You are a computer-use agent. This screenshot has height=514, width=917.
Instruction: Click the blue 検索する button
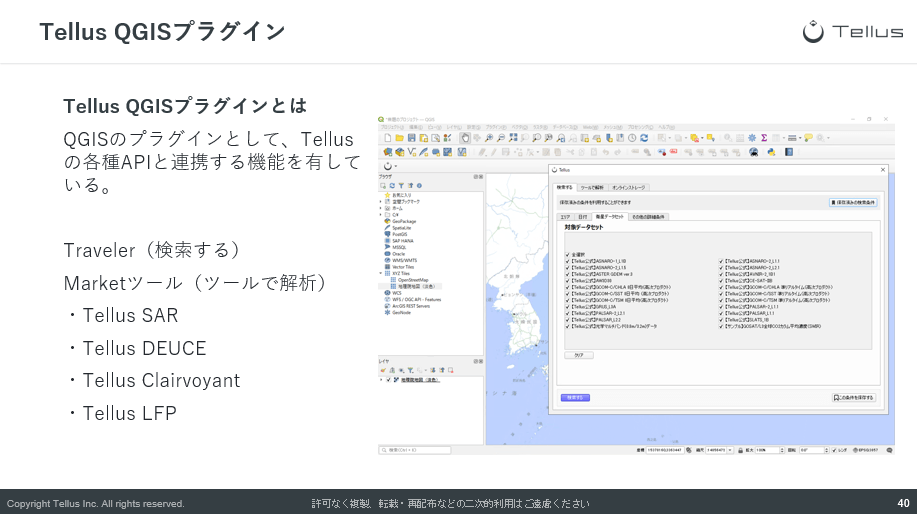click(575, 398)
